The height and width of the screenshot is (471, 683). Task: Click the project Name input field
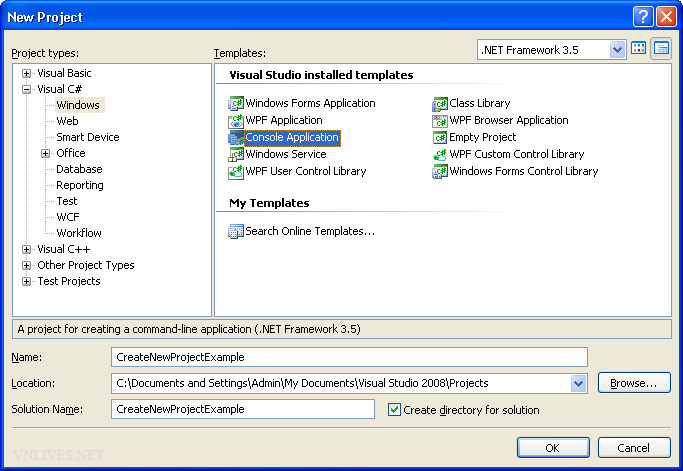[x=349, y=357]
